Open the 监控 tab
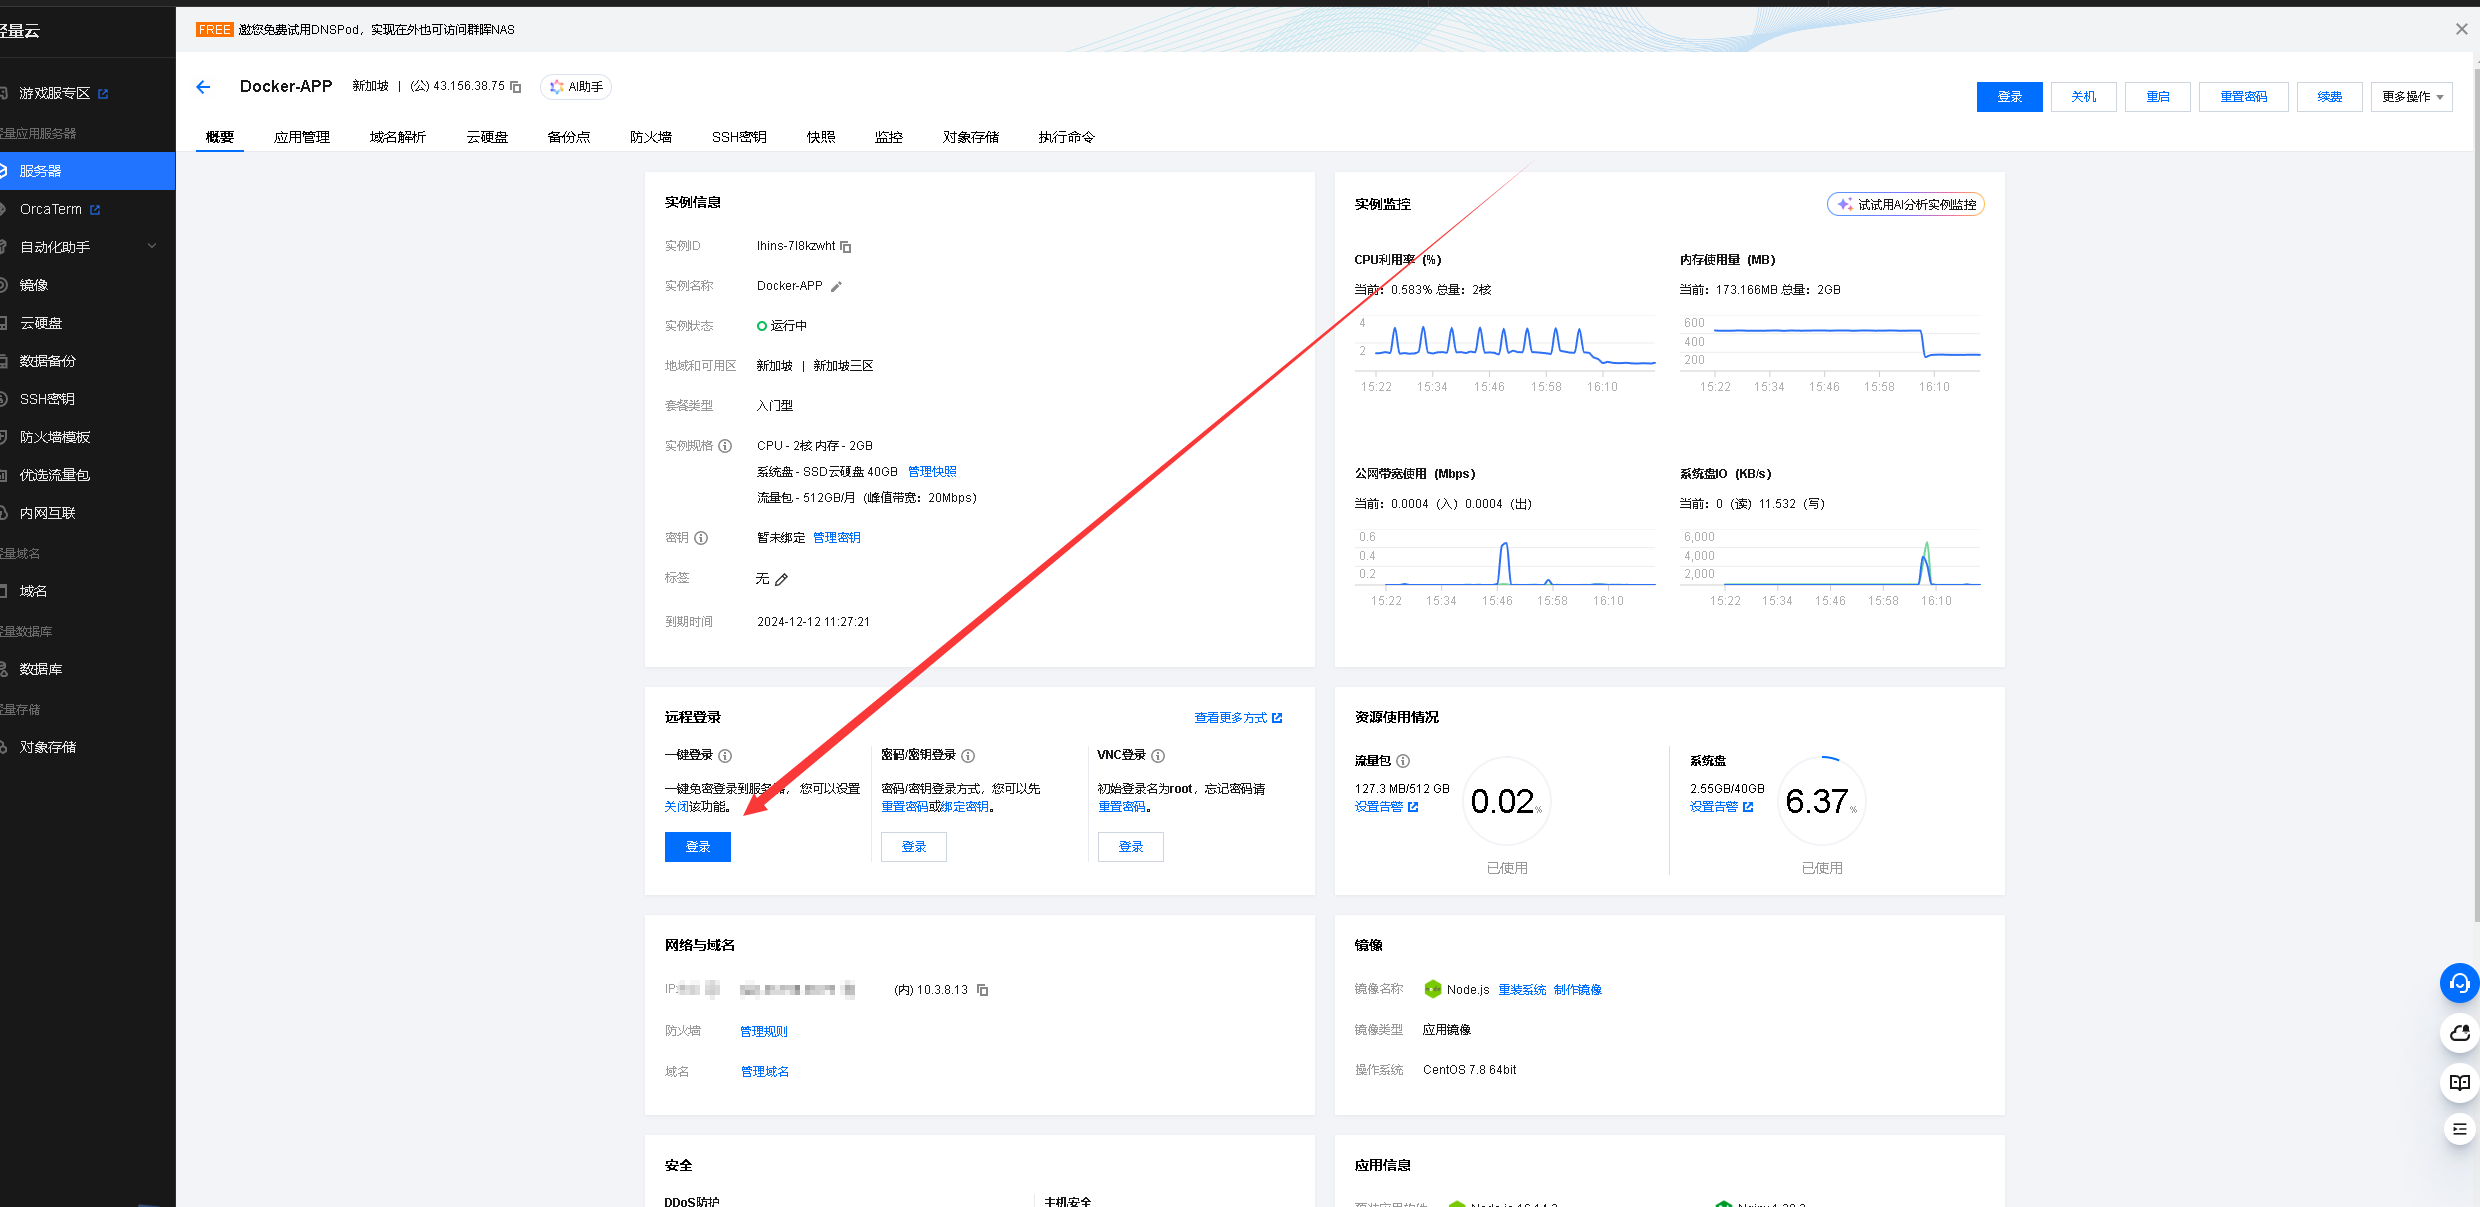This screenshot has height=1207, width=2480. click(888, 137)
